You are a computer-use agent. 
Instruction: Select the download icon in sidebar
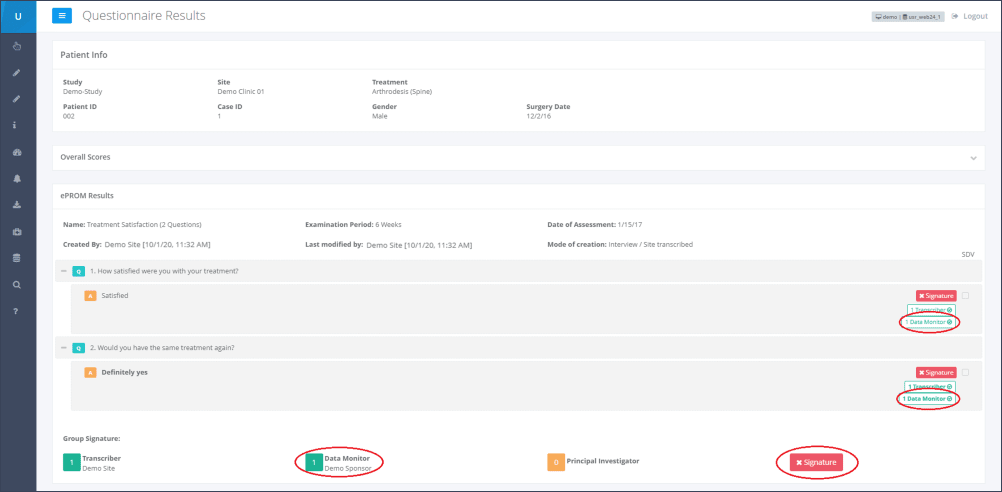tap(17, 205)
